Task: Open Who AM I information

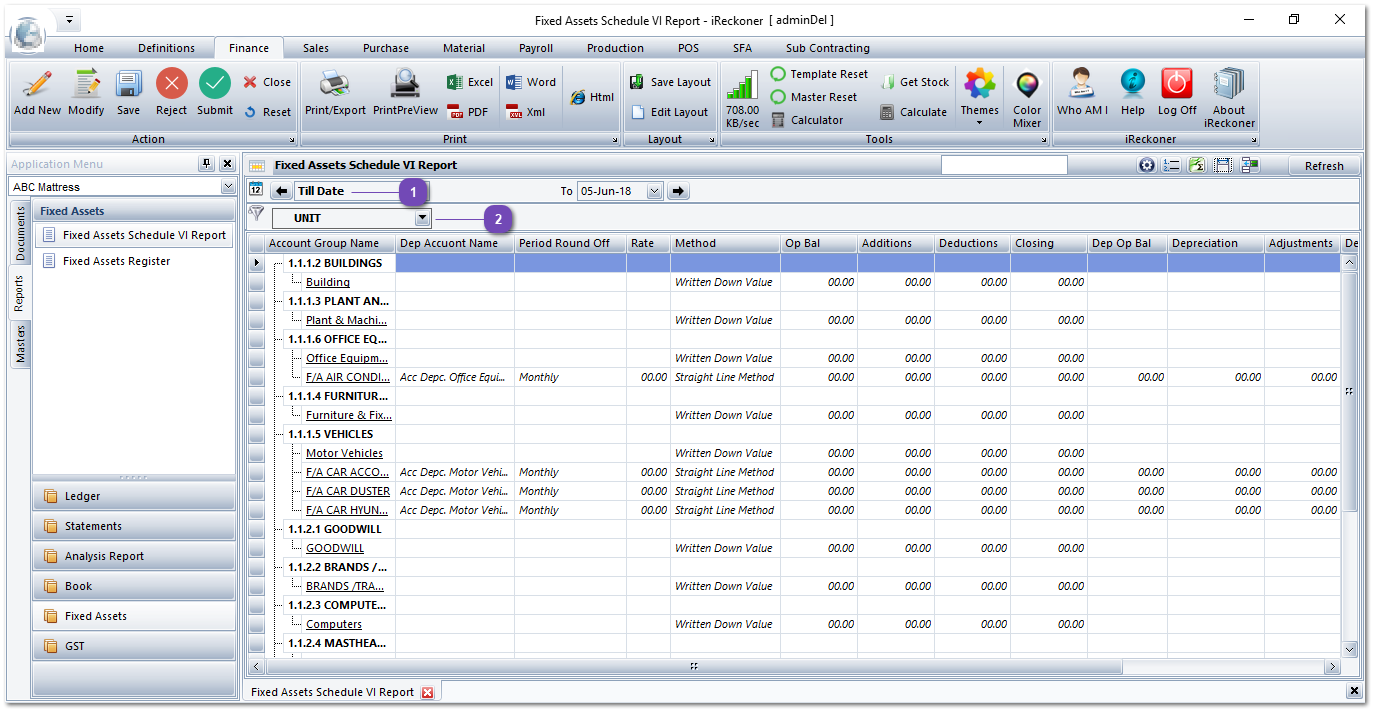Action: (x=1082, y=96)
